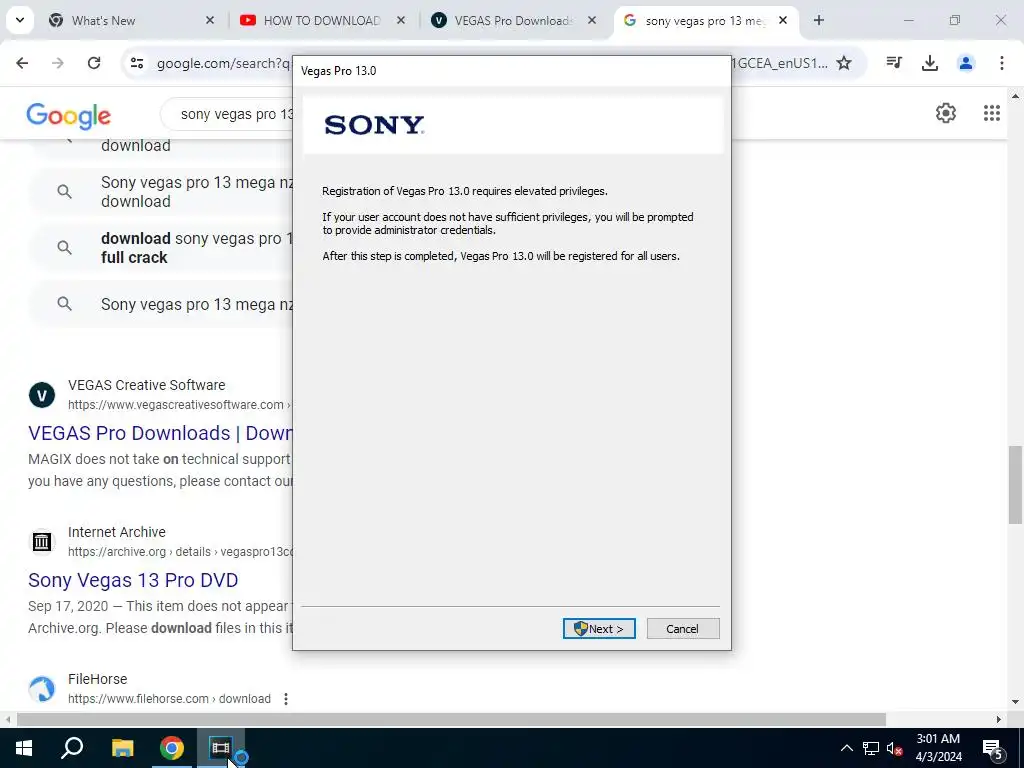Open network status tray icon
The image size is (1024, 768).
tap(871, 748)
